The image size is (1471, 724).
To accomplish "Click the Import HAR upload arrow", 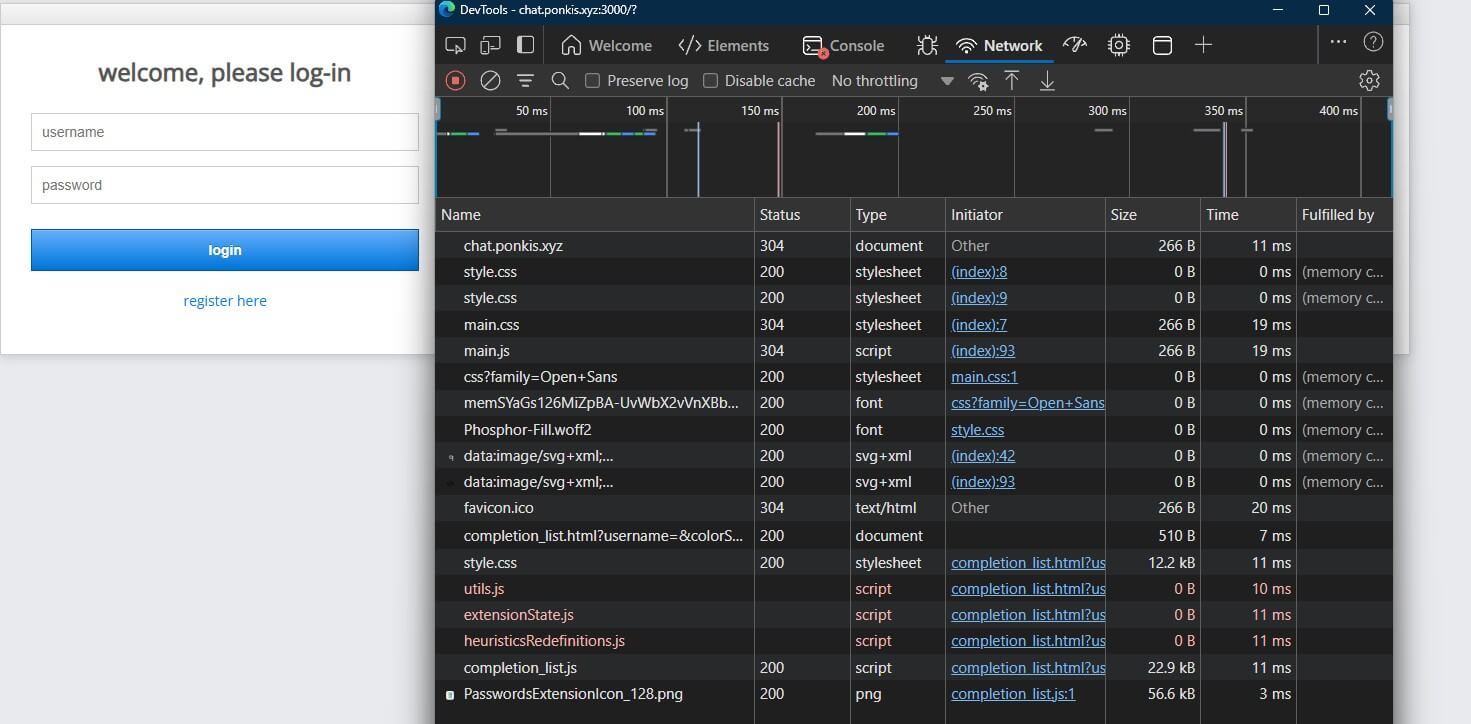I will 1012,81.
